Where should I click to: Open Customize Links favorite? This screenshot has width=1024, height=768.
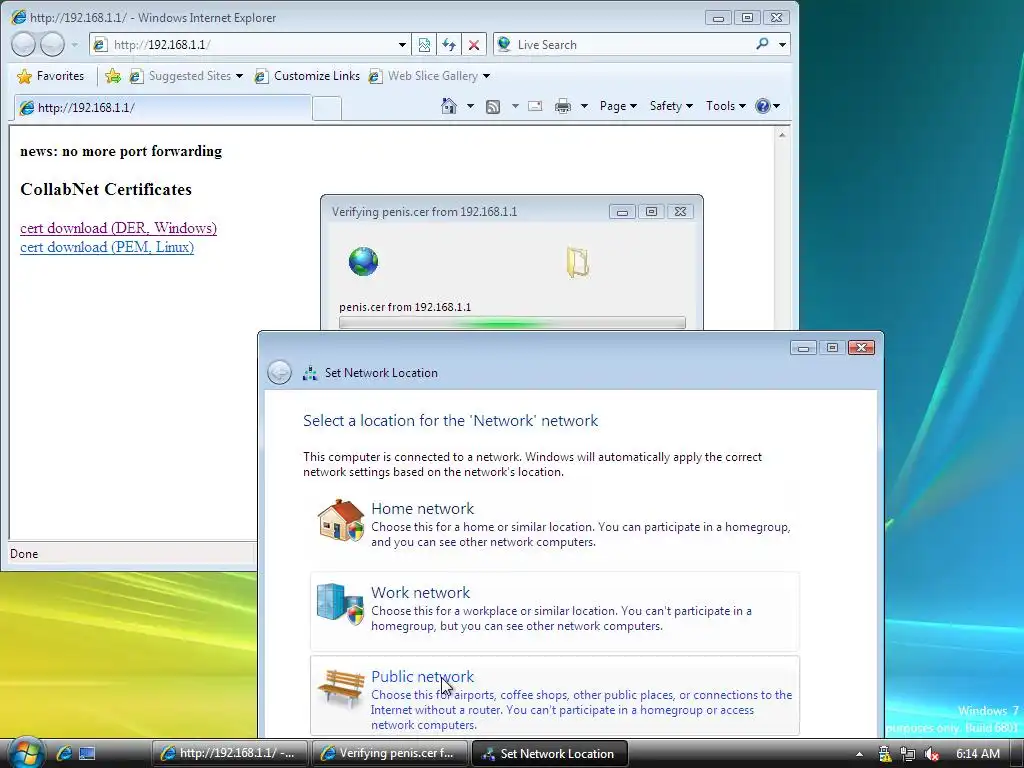coord(307,76)
